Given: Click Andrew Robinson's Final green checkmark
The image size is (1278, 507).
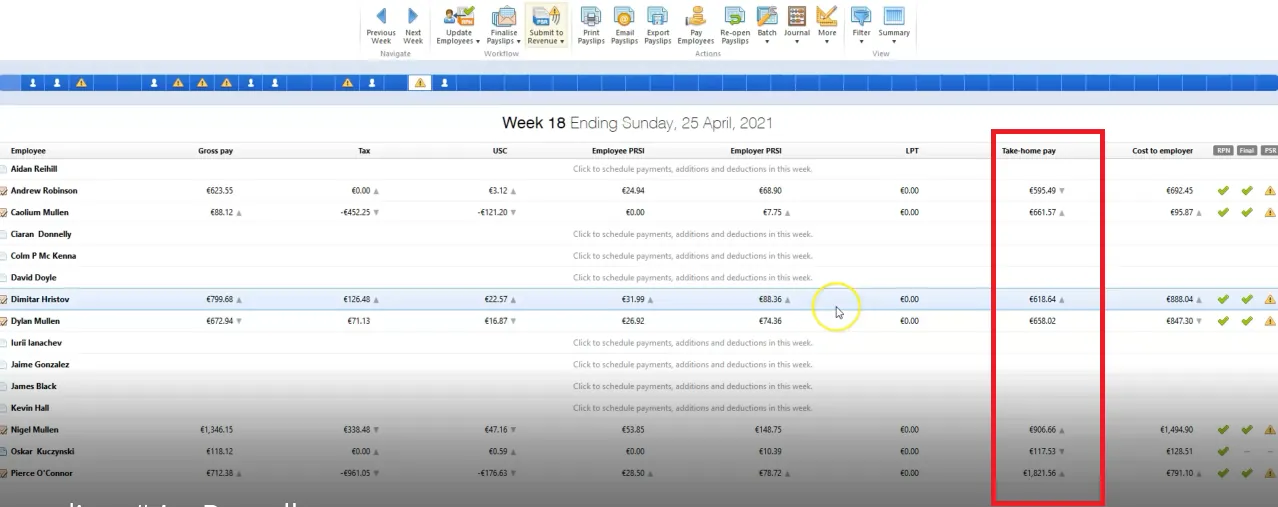Looking at the screenshot, I should (x=1247, y=190).
